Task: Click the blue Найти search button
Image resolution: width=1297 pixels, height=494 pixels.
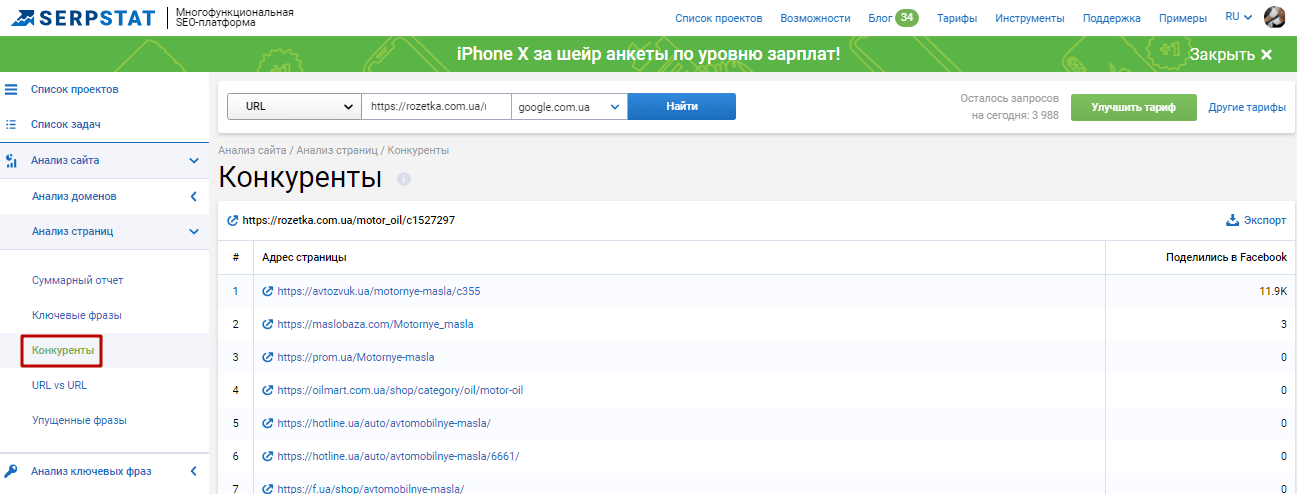Action: 682,106
